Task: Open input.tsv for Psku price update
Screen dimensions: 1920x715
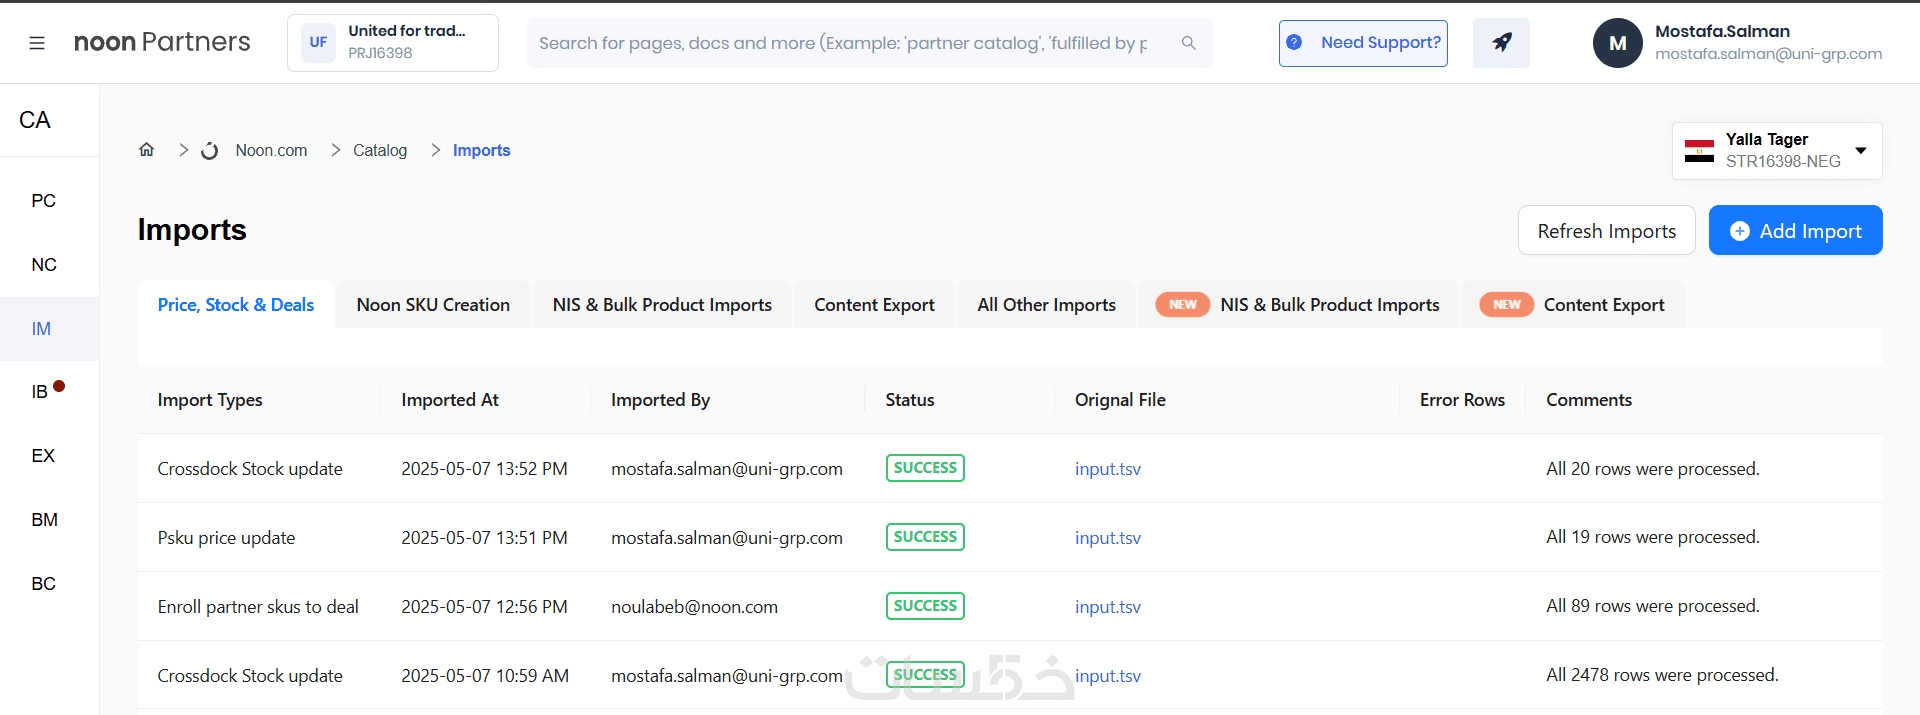Action: pyautogui.click(x=1107, y=538)
